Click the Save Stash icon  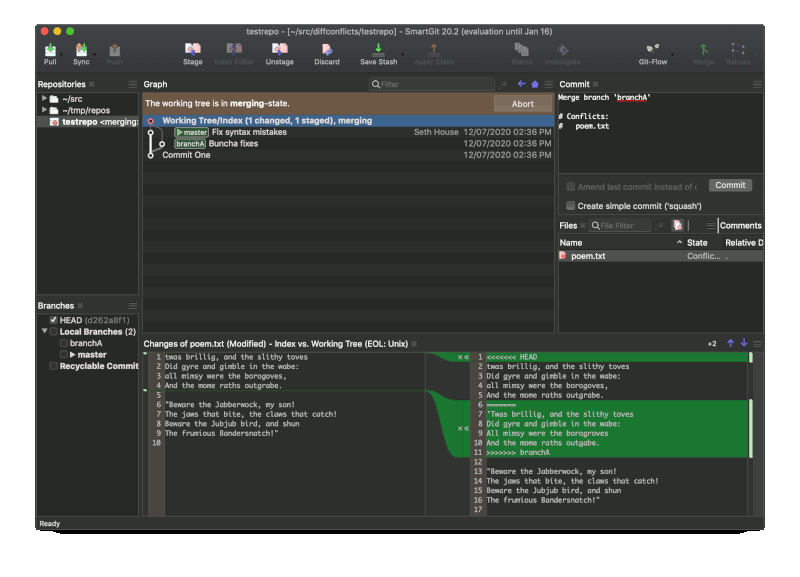point(378,49)
